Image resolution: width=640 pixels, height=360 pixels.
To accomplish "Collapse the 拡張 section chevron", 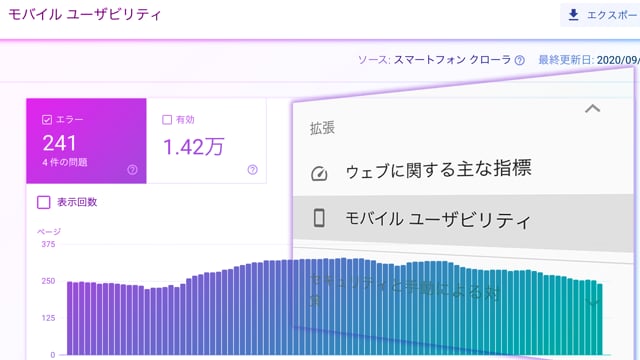I will click(x=592, y=109).
